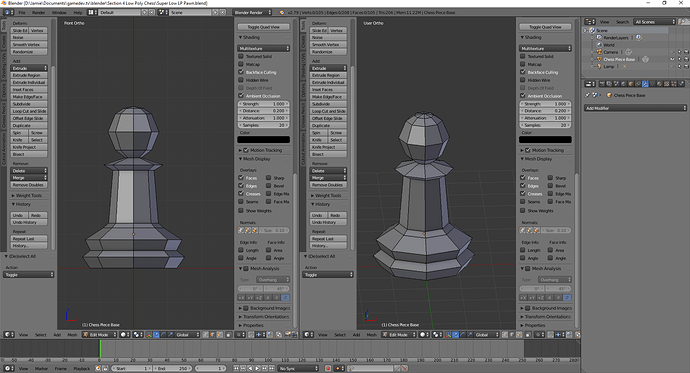Open the Render properties tab icon

click(602, 84)
